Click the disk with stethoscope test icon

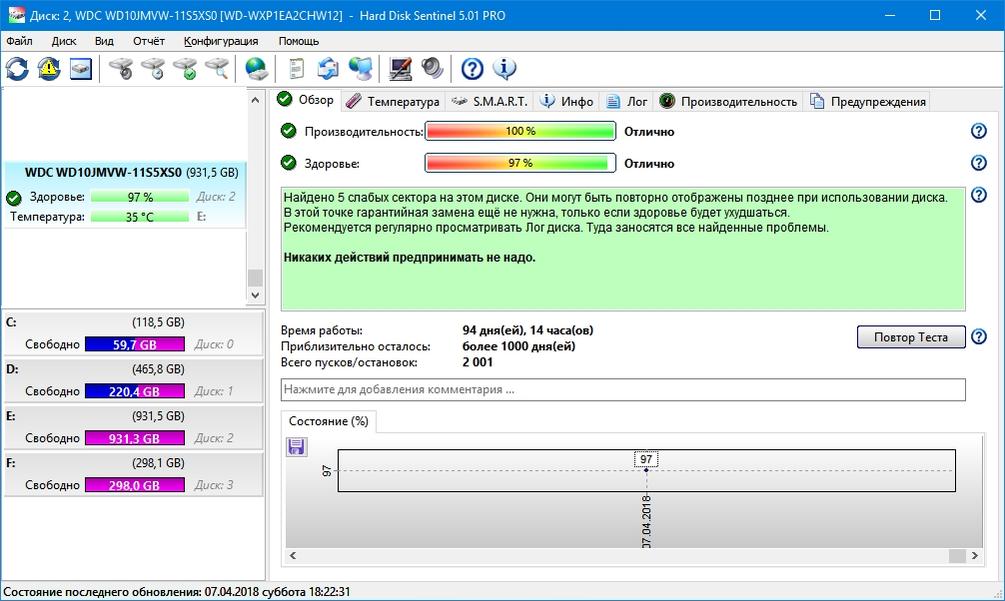[x=120, y=69]
